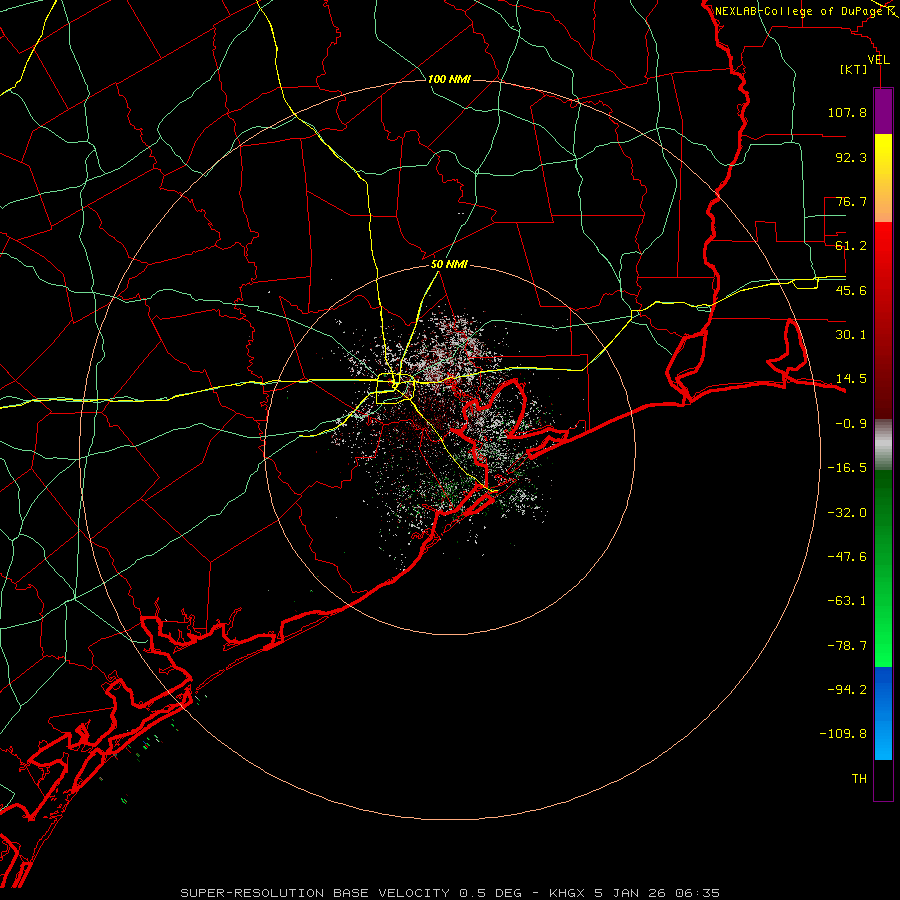Click the VEL legend heading
The image size is (900, 900).
(878, 60)
